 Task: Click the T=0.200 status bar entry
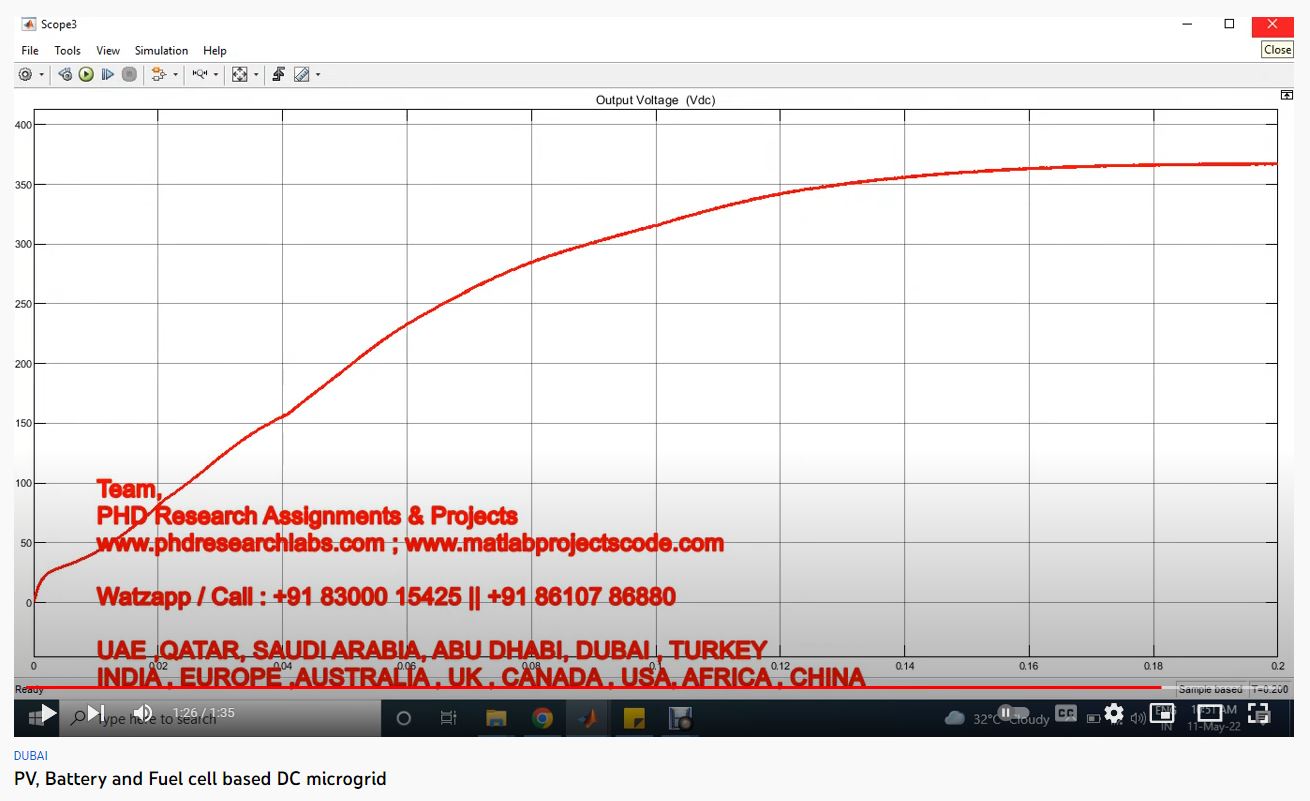1270,689
